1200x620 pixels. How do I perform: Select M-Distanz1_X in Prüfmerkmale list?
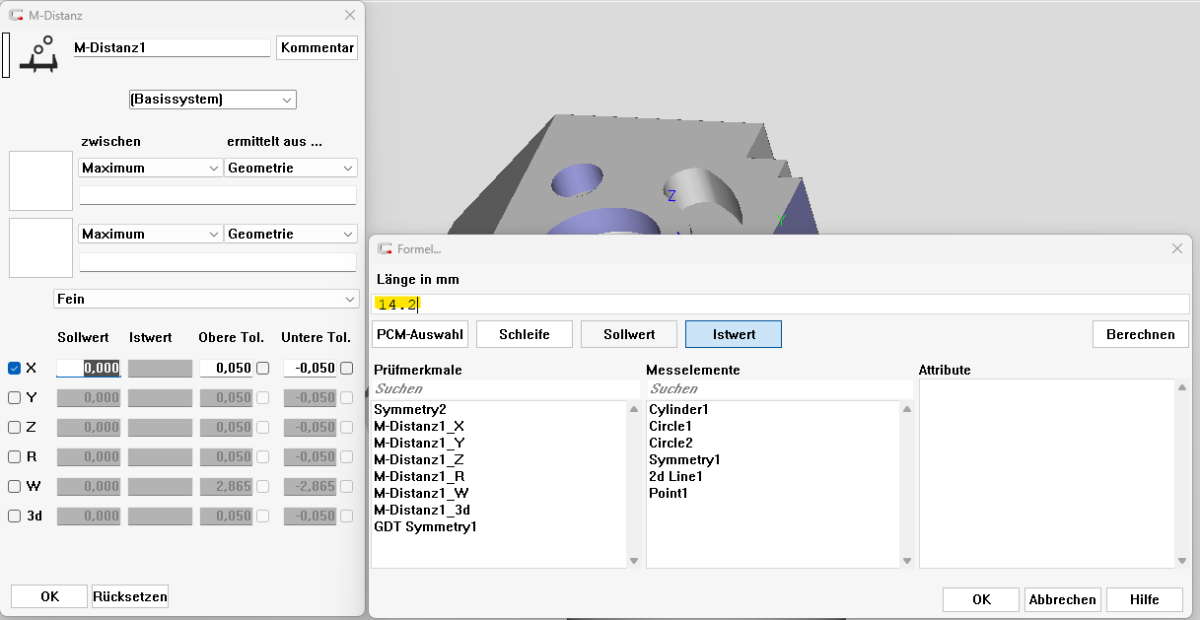418,426
